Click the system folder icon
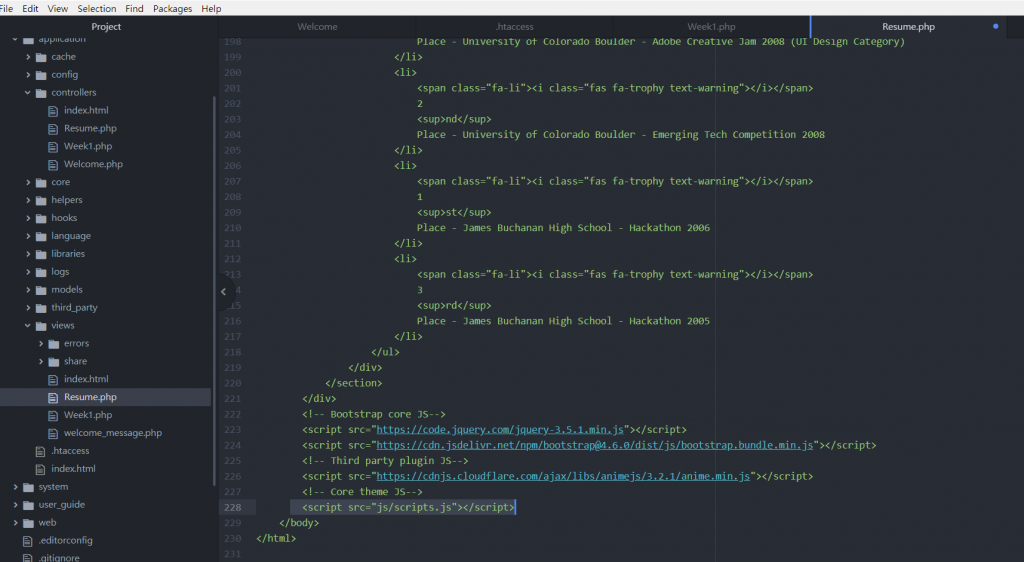1024x562 pixels. 28,488
